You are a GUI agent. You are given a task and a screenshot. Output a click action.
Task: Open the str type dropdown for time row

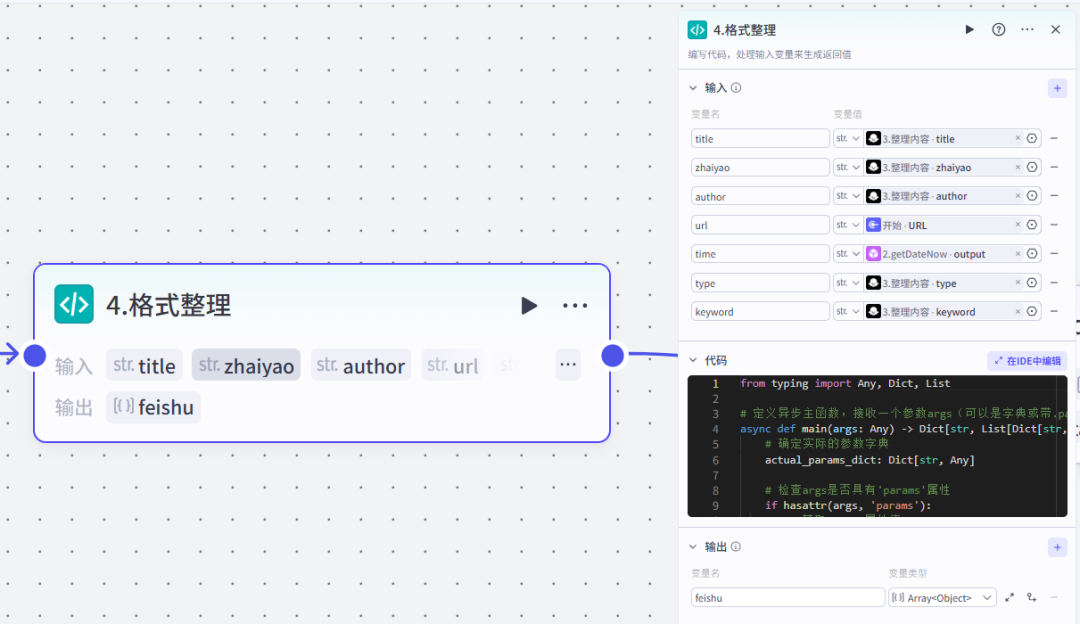pyautogui.click(x=847, y=254)
